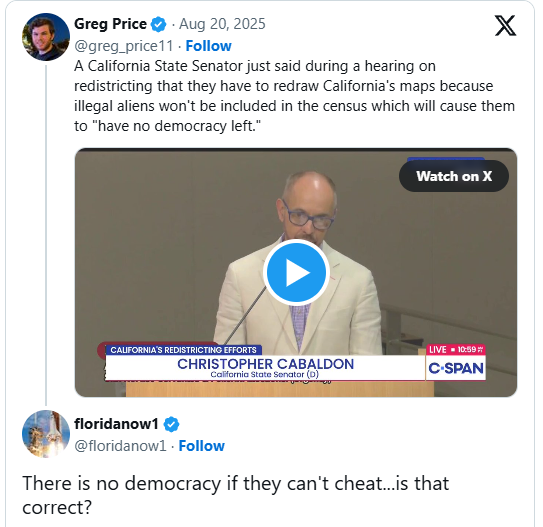Open Greg Price's tweet text about redistricting
The height and width of the screenshot is (527, 543).
[x=294, y=96]
